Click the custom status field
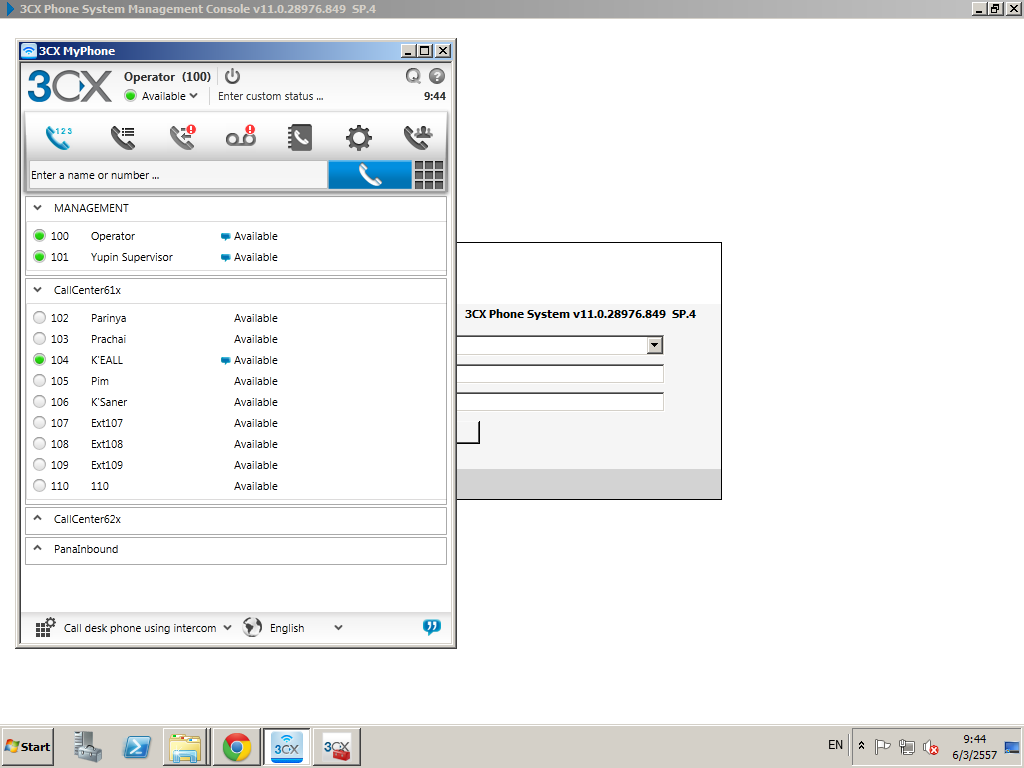1024x768 pixels. [270, 96]
